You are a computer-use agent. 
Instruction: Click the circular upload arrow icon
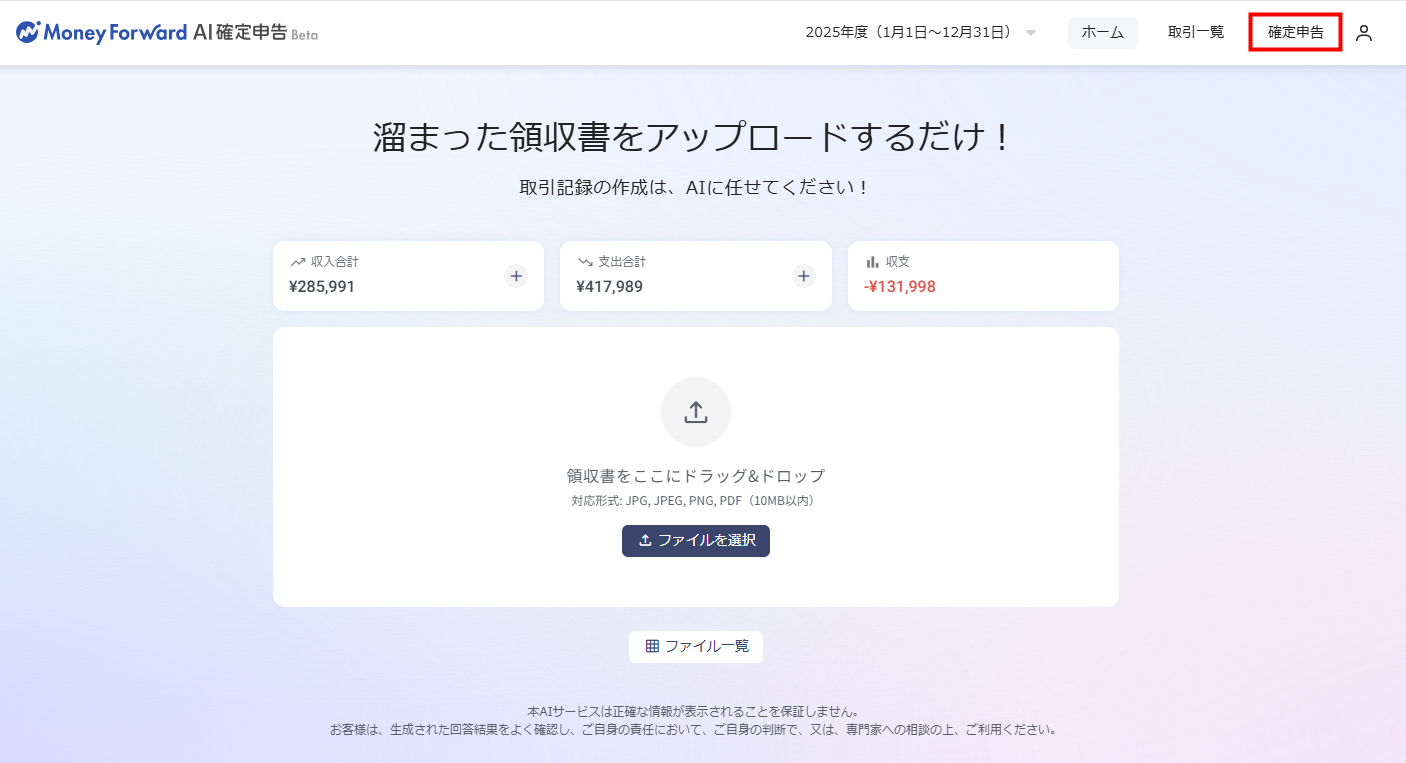pyautogui.click(x=696, y=412)
